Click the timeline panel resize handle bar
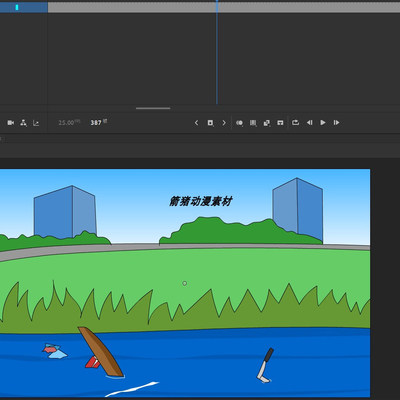400x400 pixels. coord(153,108)
